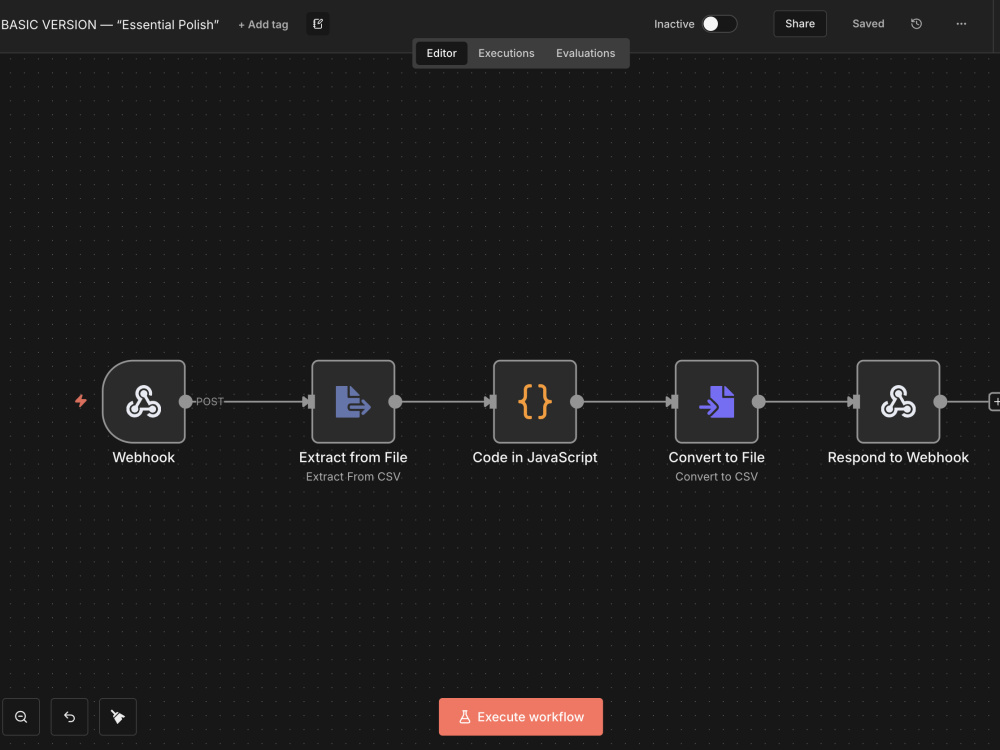Viewport: 1000px width, 750px height.
Task: Switch to the Evaluations tab
Action: point(585,53)
